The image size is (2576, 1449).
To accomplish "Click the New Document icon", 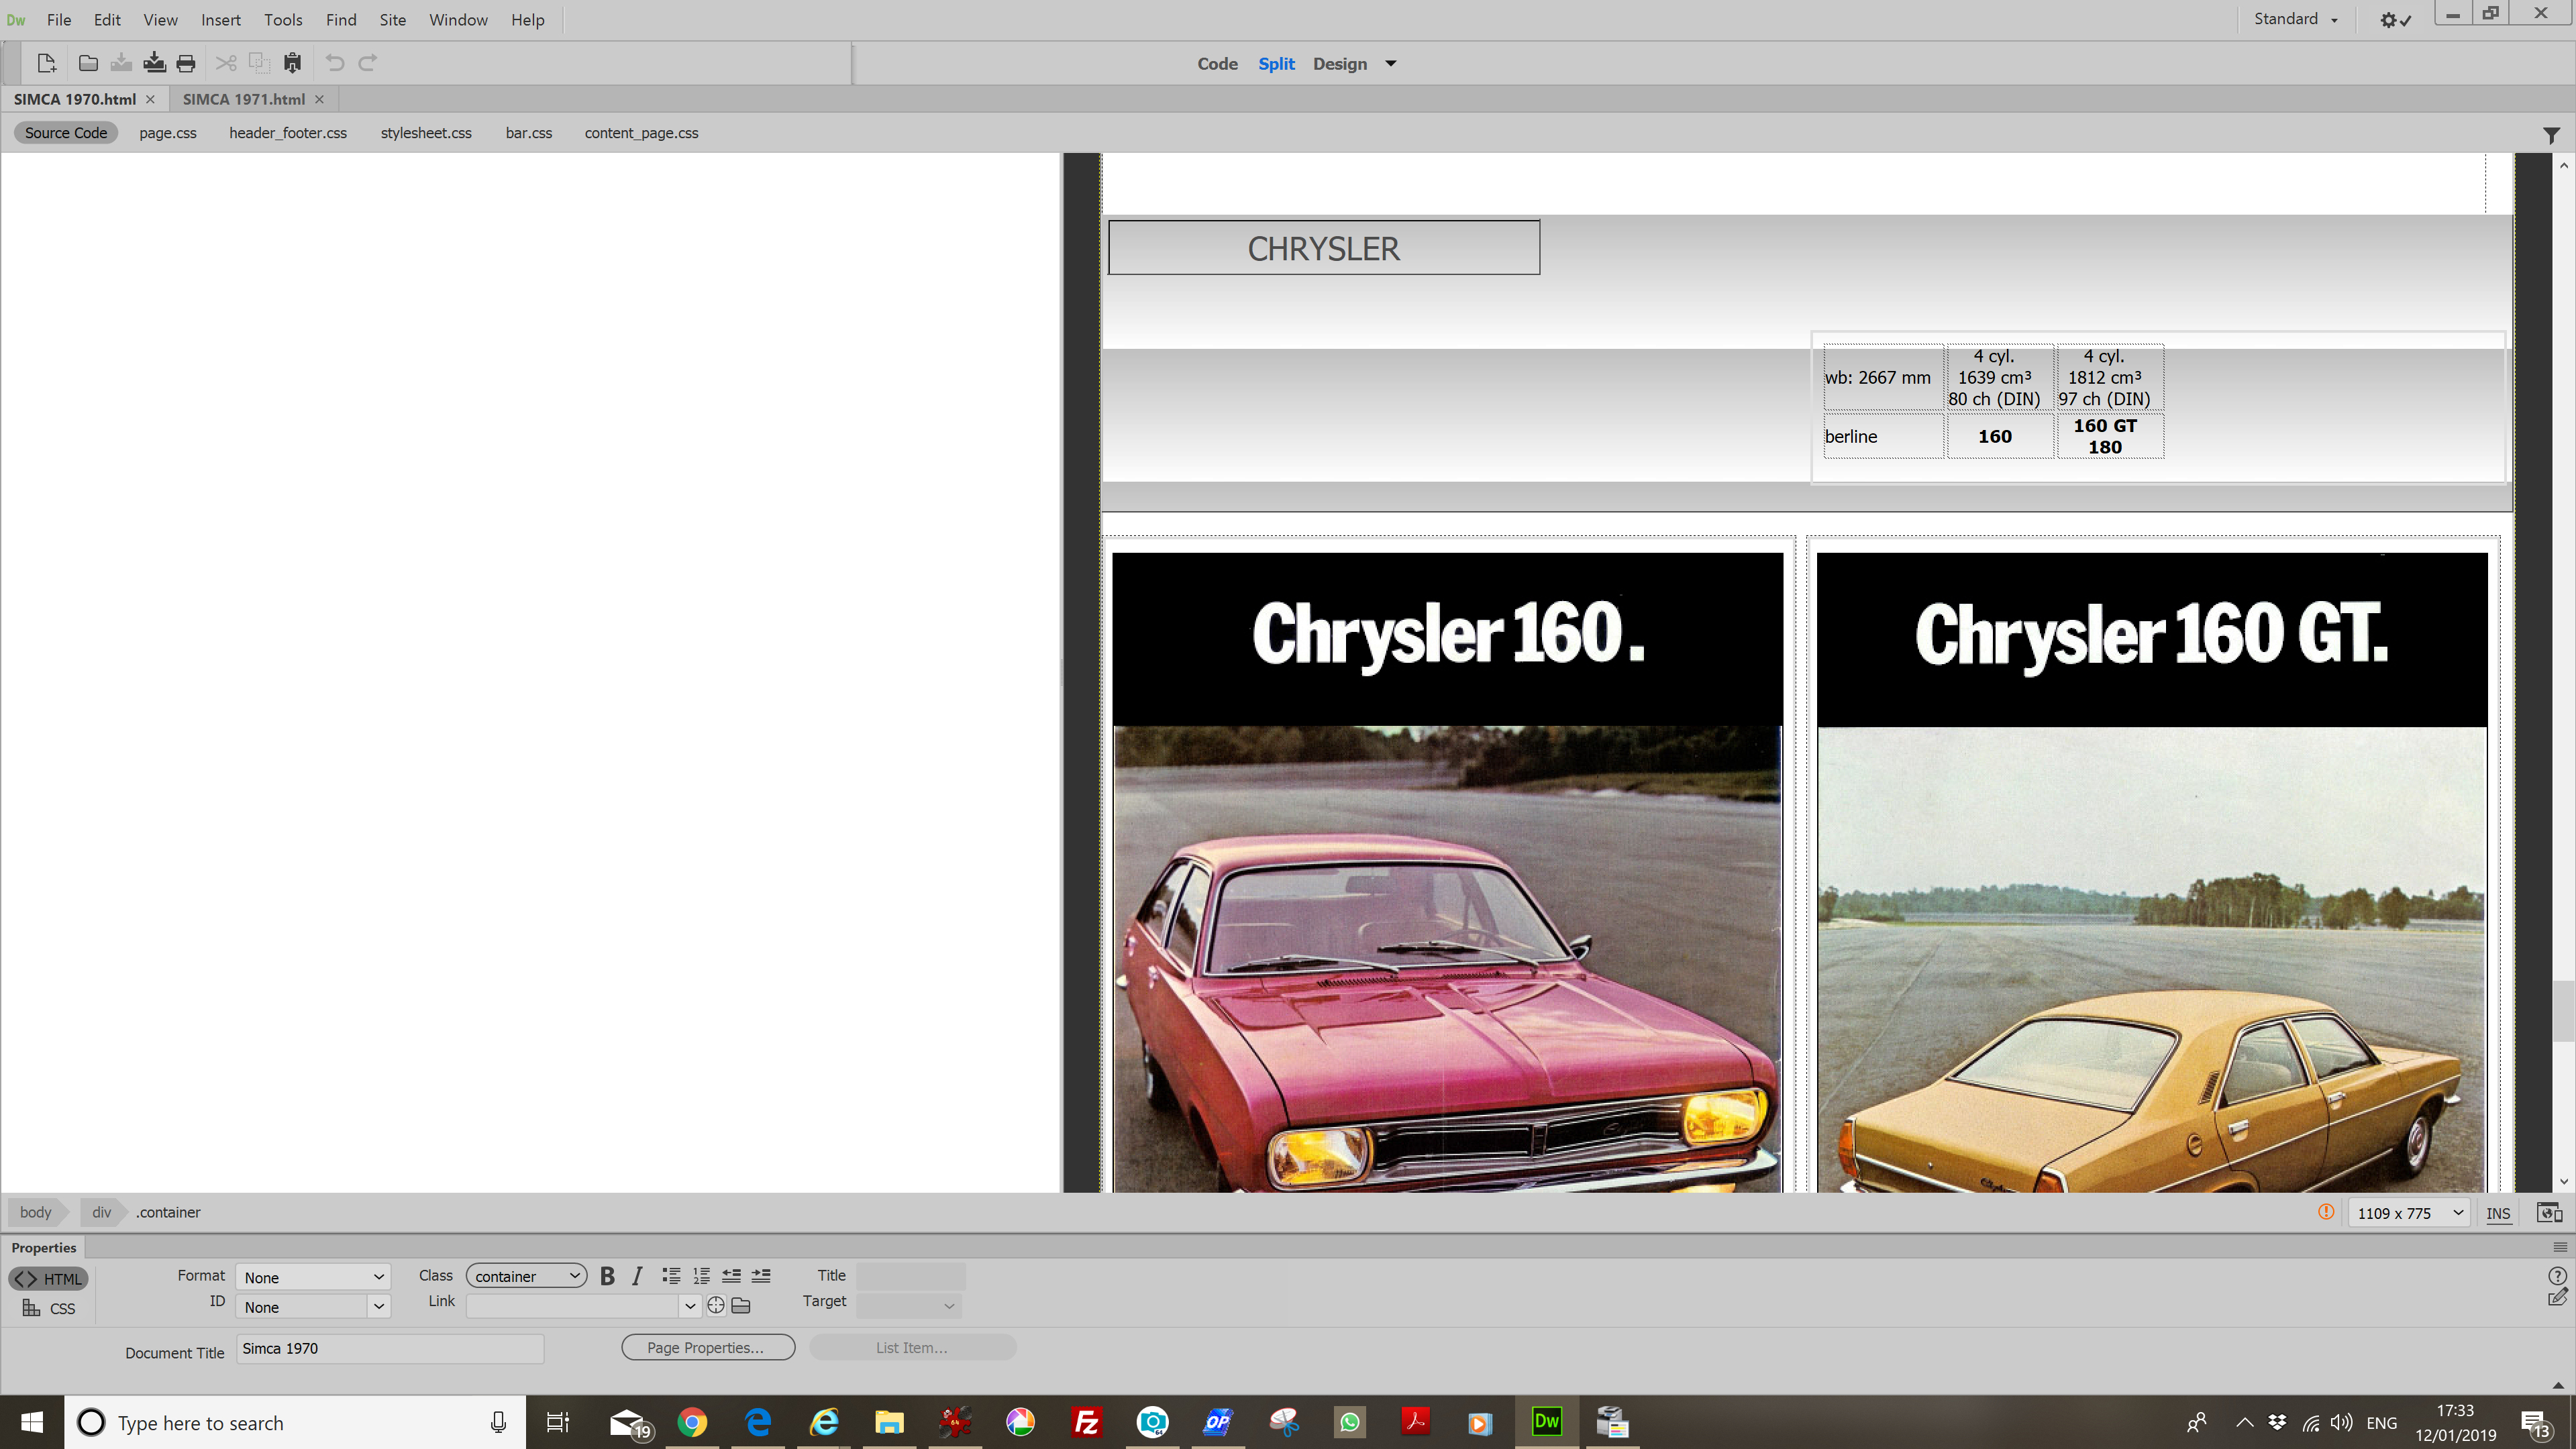I will (x=46, y=63).
